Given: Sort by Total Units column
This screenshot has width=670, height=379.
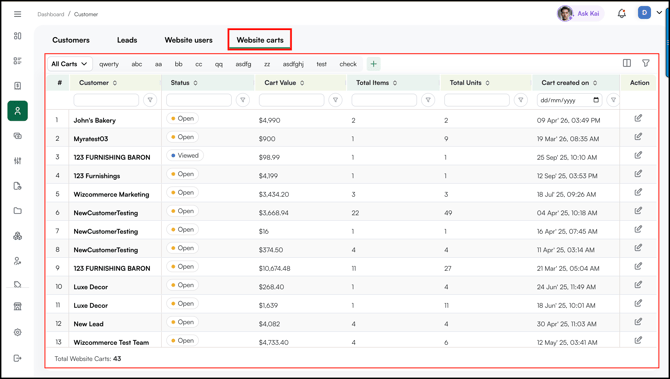Looking at the screenshot, I should 488,83.
